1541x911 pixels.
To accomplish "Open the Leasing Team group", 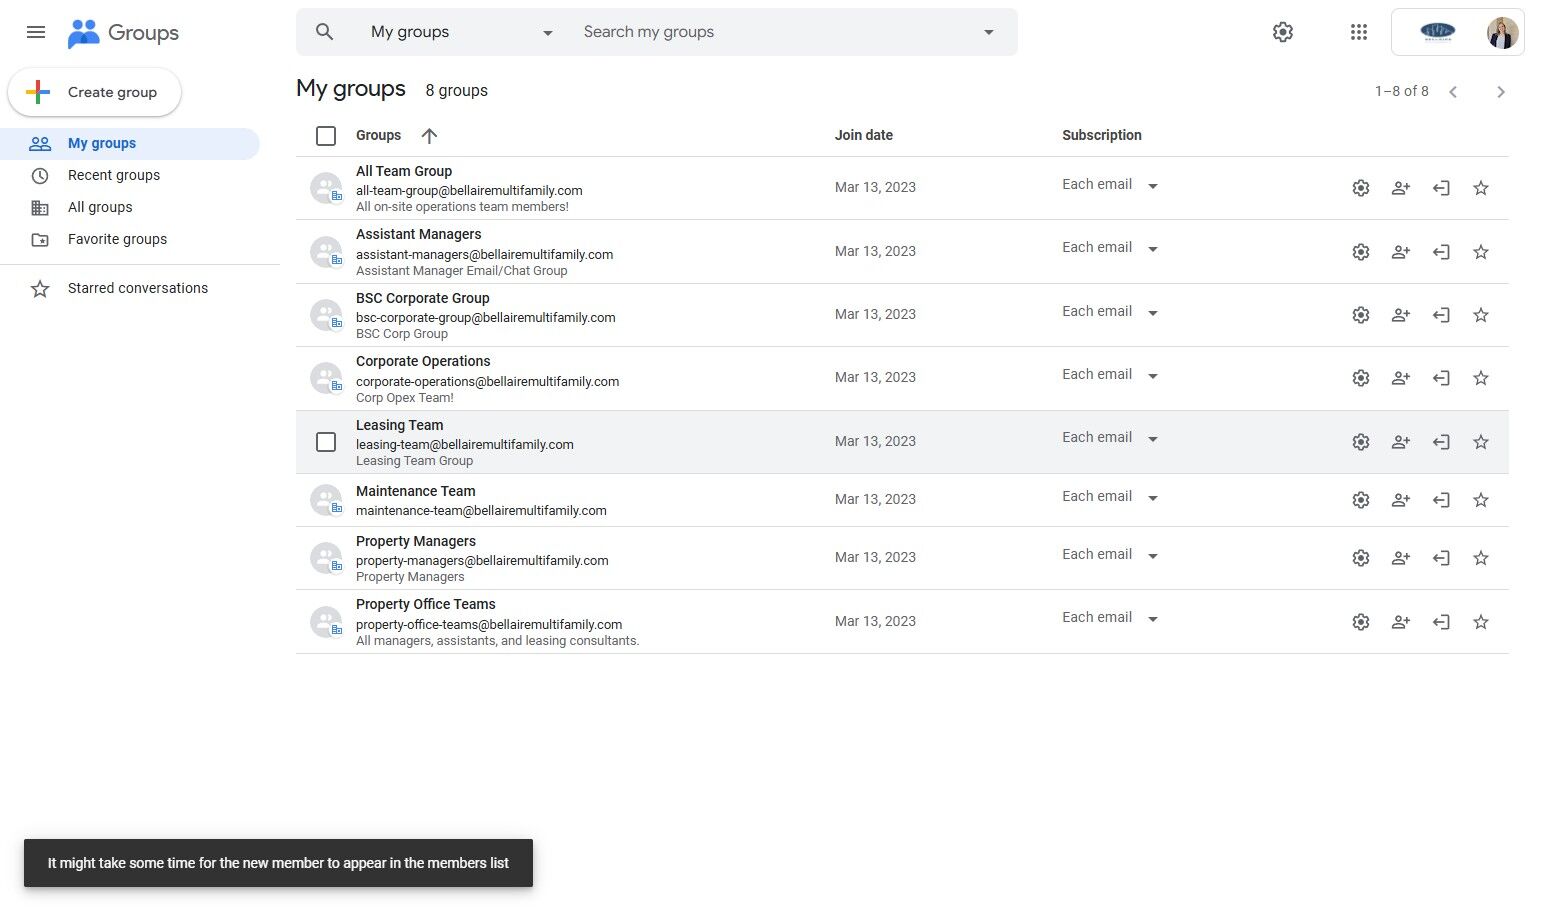I will [x=399, y=425].
